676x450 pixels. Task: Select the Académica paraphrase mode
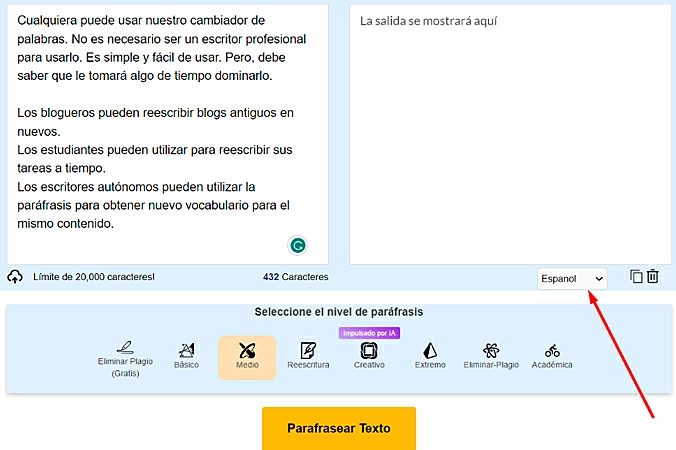click(x=552, y=356)
